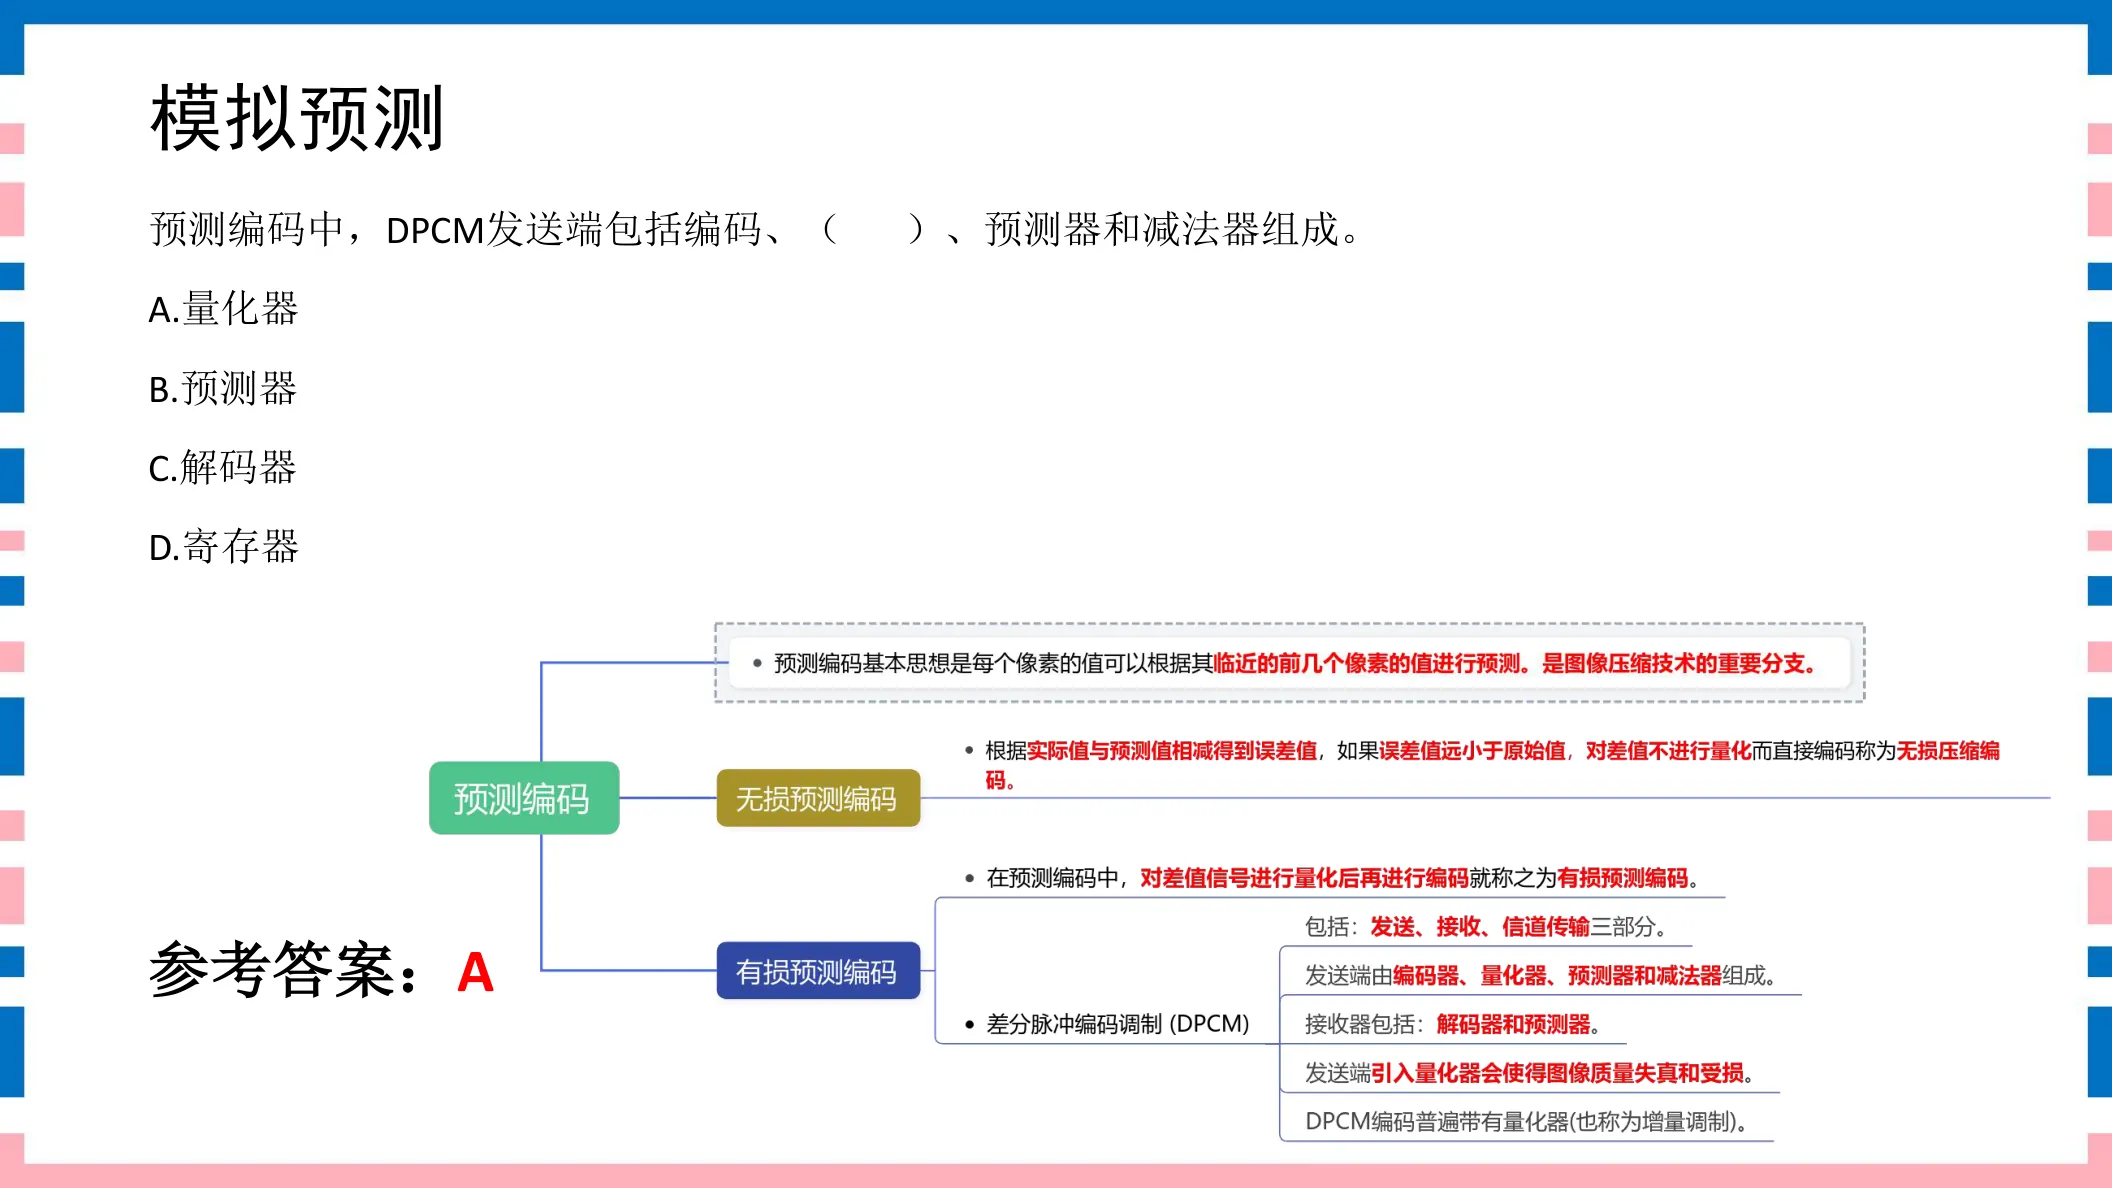Click the red answer letter A

475,972
